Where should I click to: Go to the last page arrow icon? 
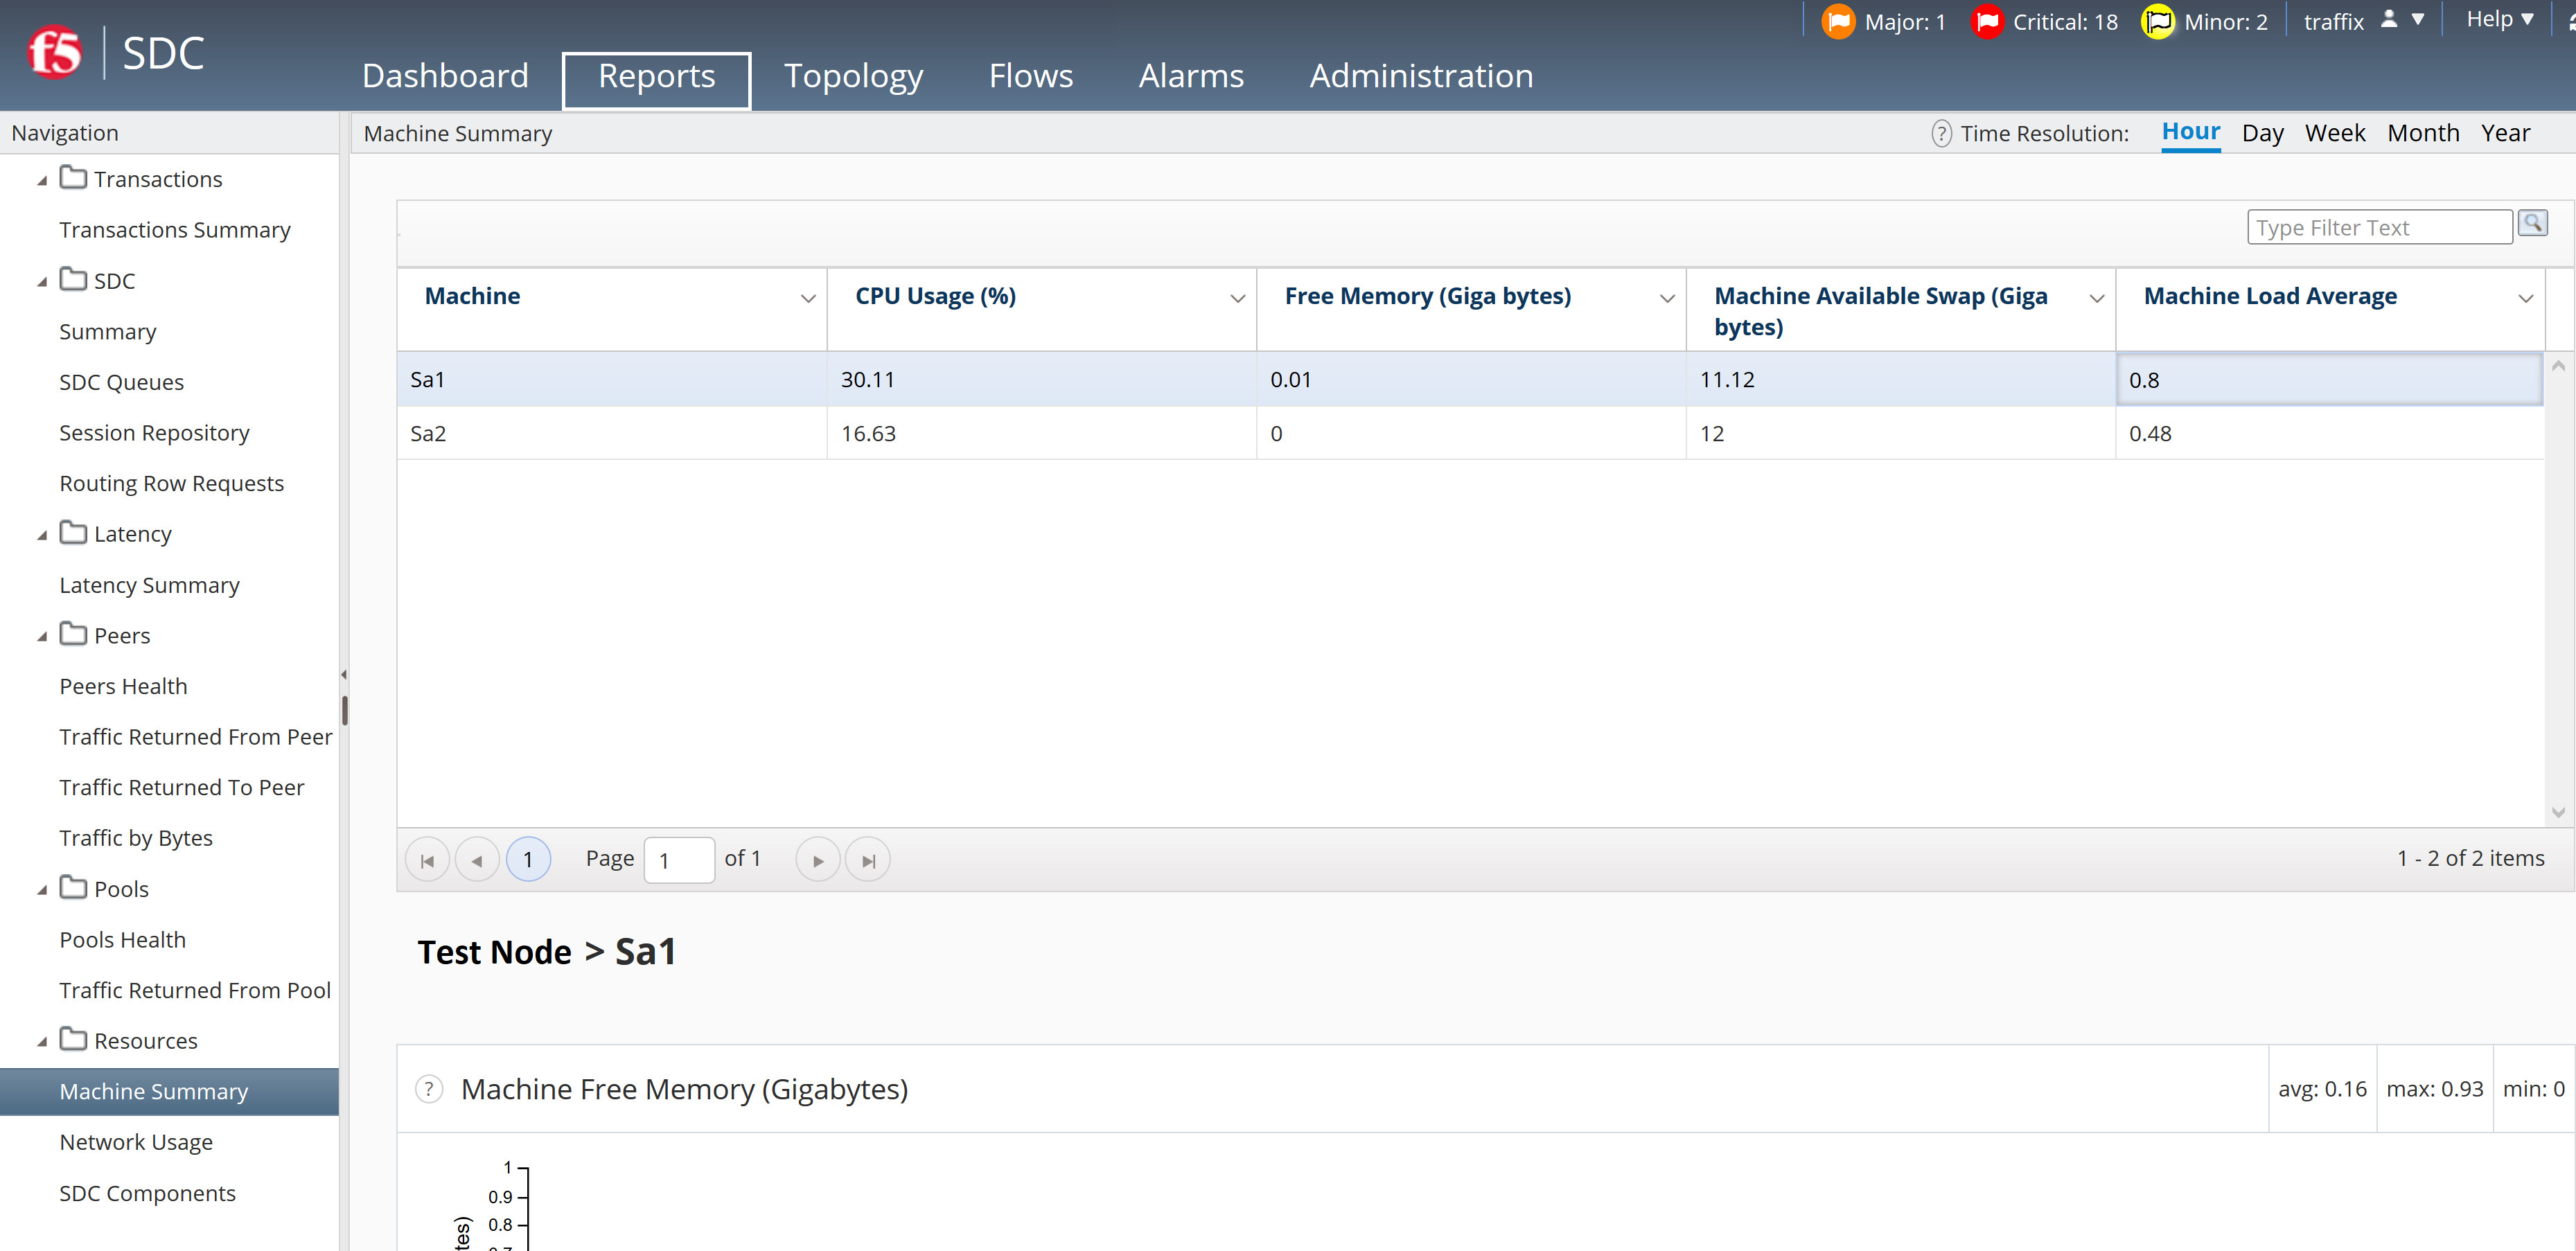[x=868, y=860]
